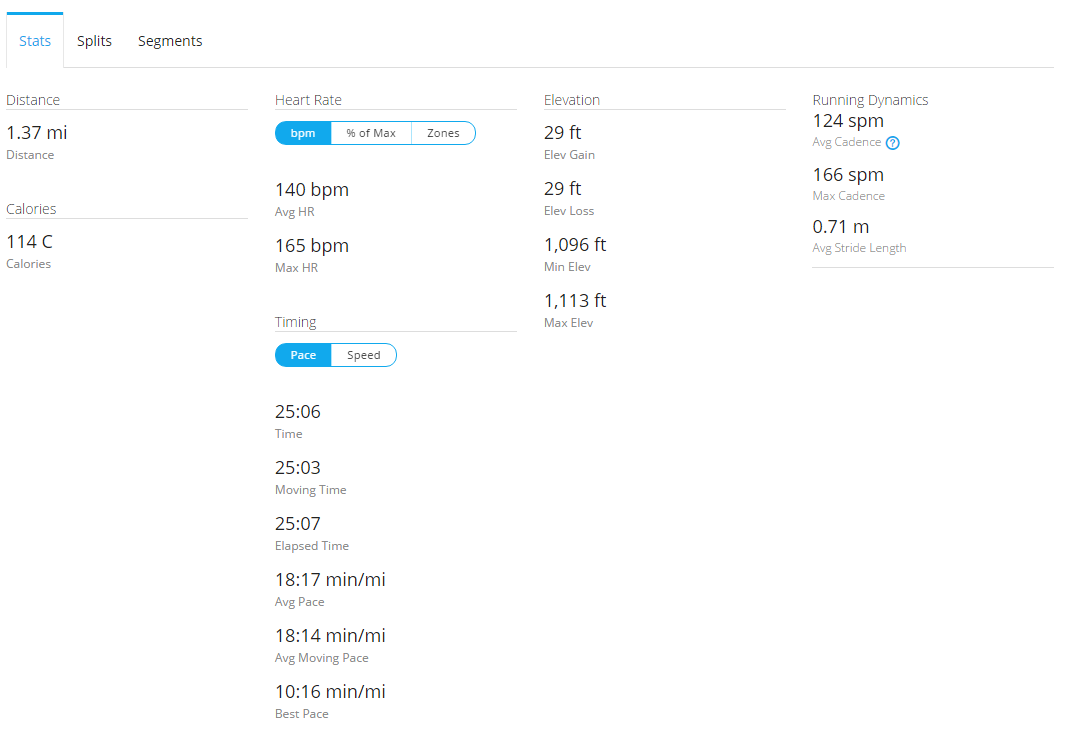Click the 1.37 mi distance value
1069x746 pixels.
click(x=37, y=132)
